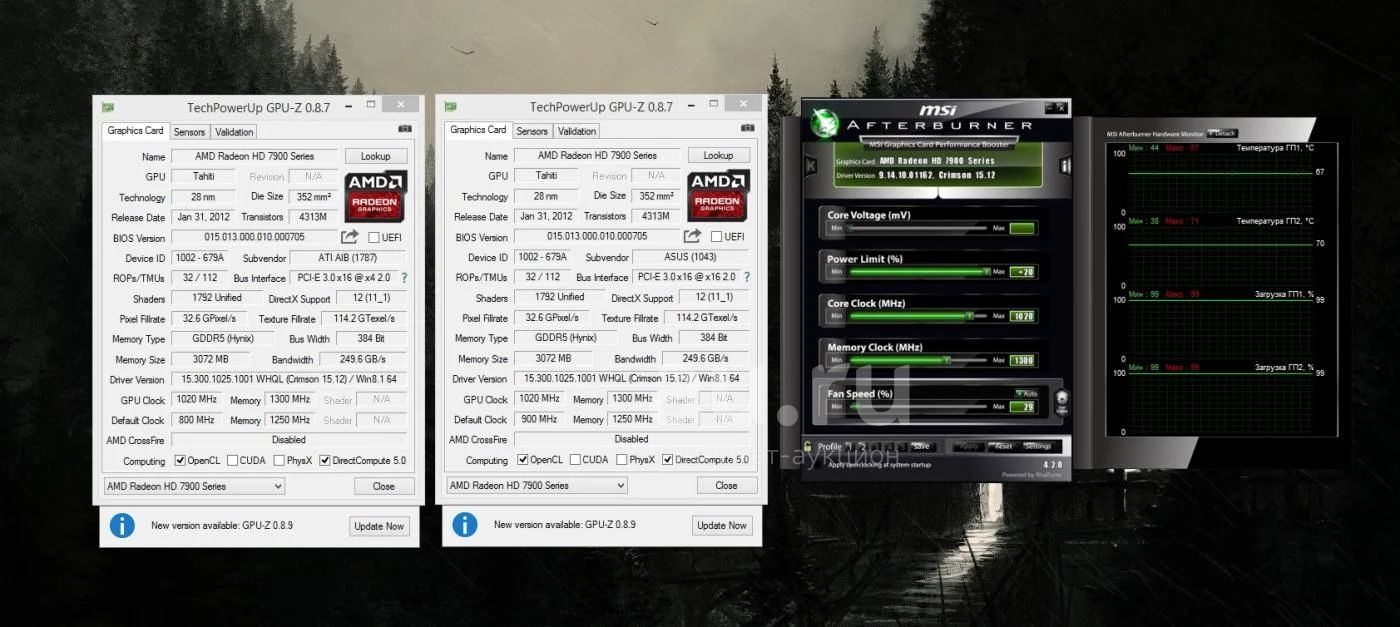Uncheck OpenCL in the ATI AIB GPU-Z window
The width and height of the screenshot is (1400, 627).
pos(180,461)
